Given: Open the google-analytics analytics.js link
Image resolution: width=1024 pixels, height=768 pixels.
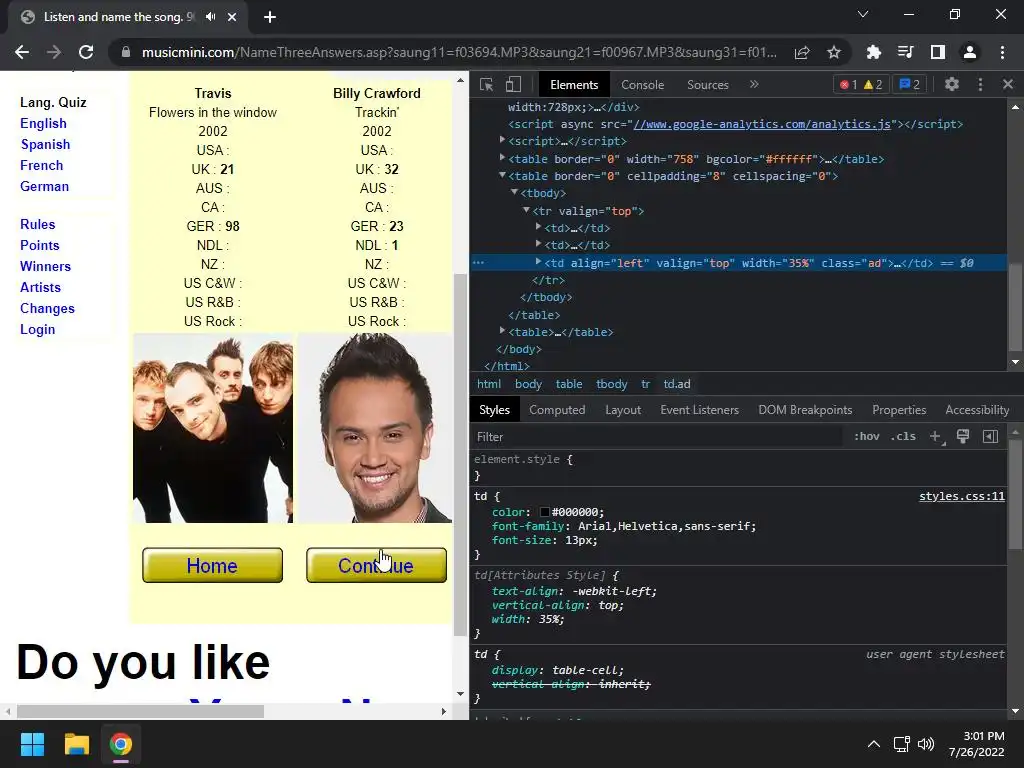Looking at the screenshot, I should (761, 124).
